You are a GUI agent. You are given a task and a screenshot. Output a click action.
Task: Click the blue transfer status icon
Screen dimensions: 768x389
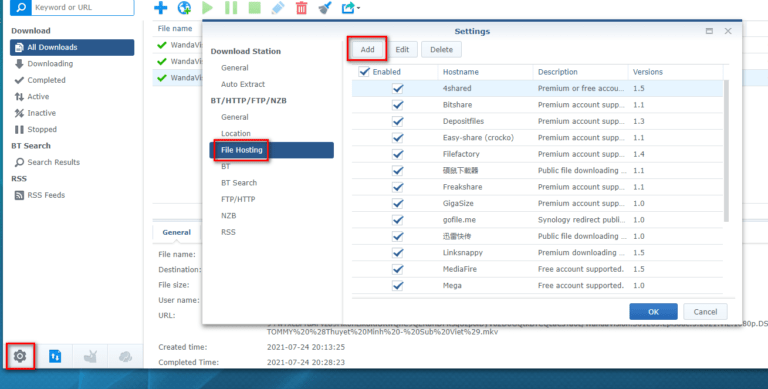point(55,356)
